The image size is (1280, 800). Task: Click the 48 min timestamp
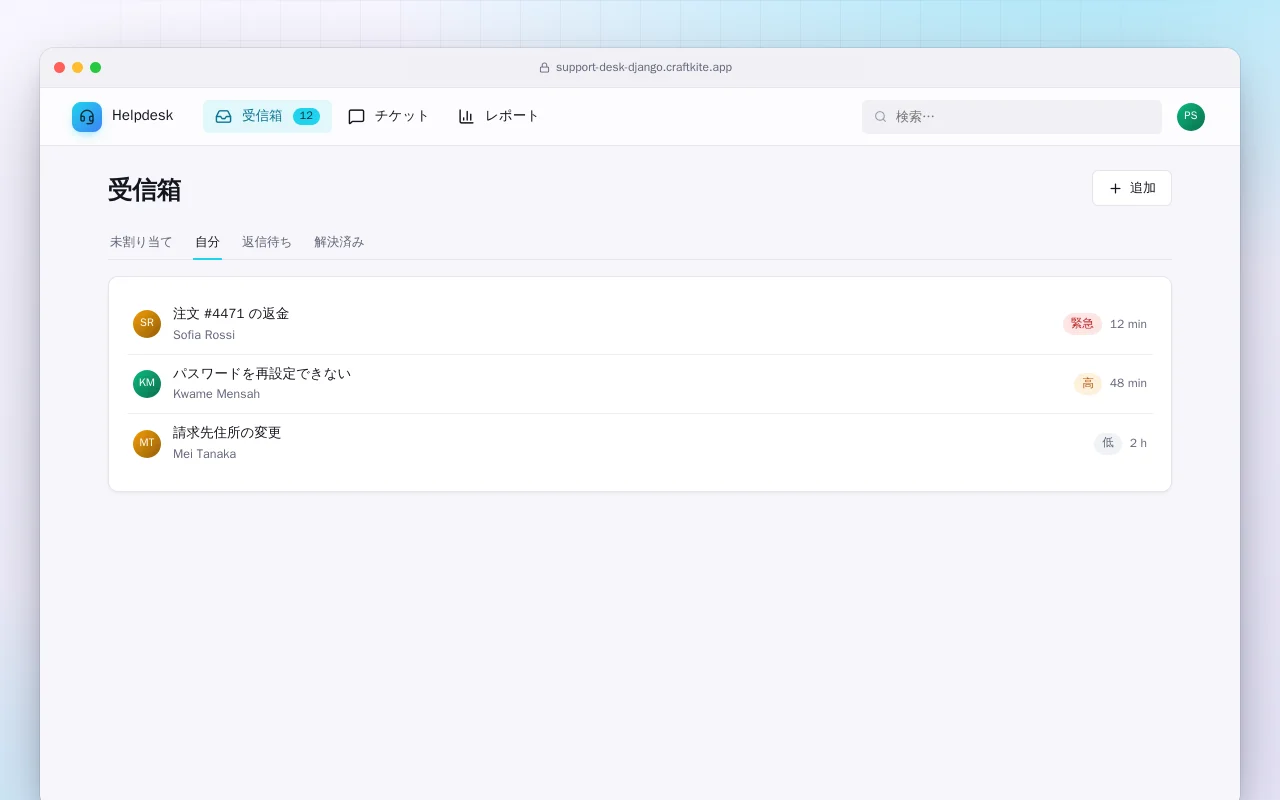1128,384
